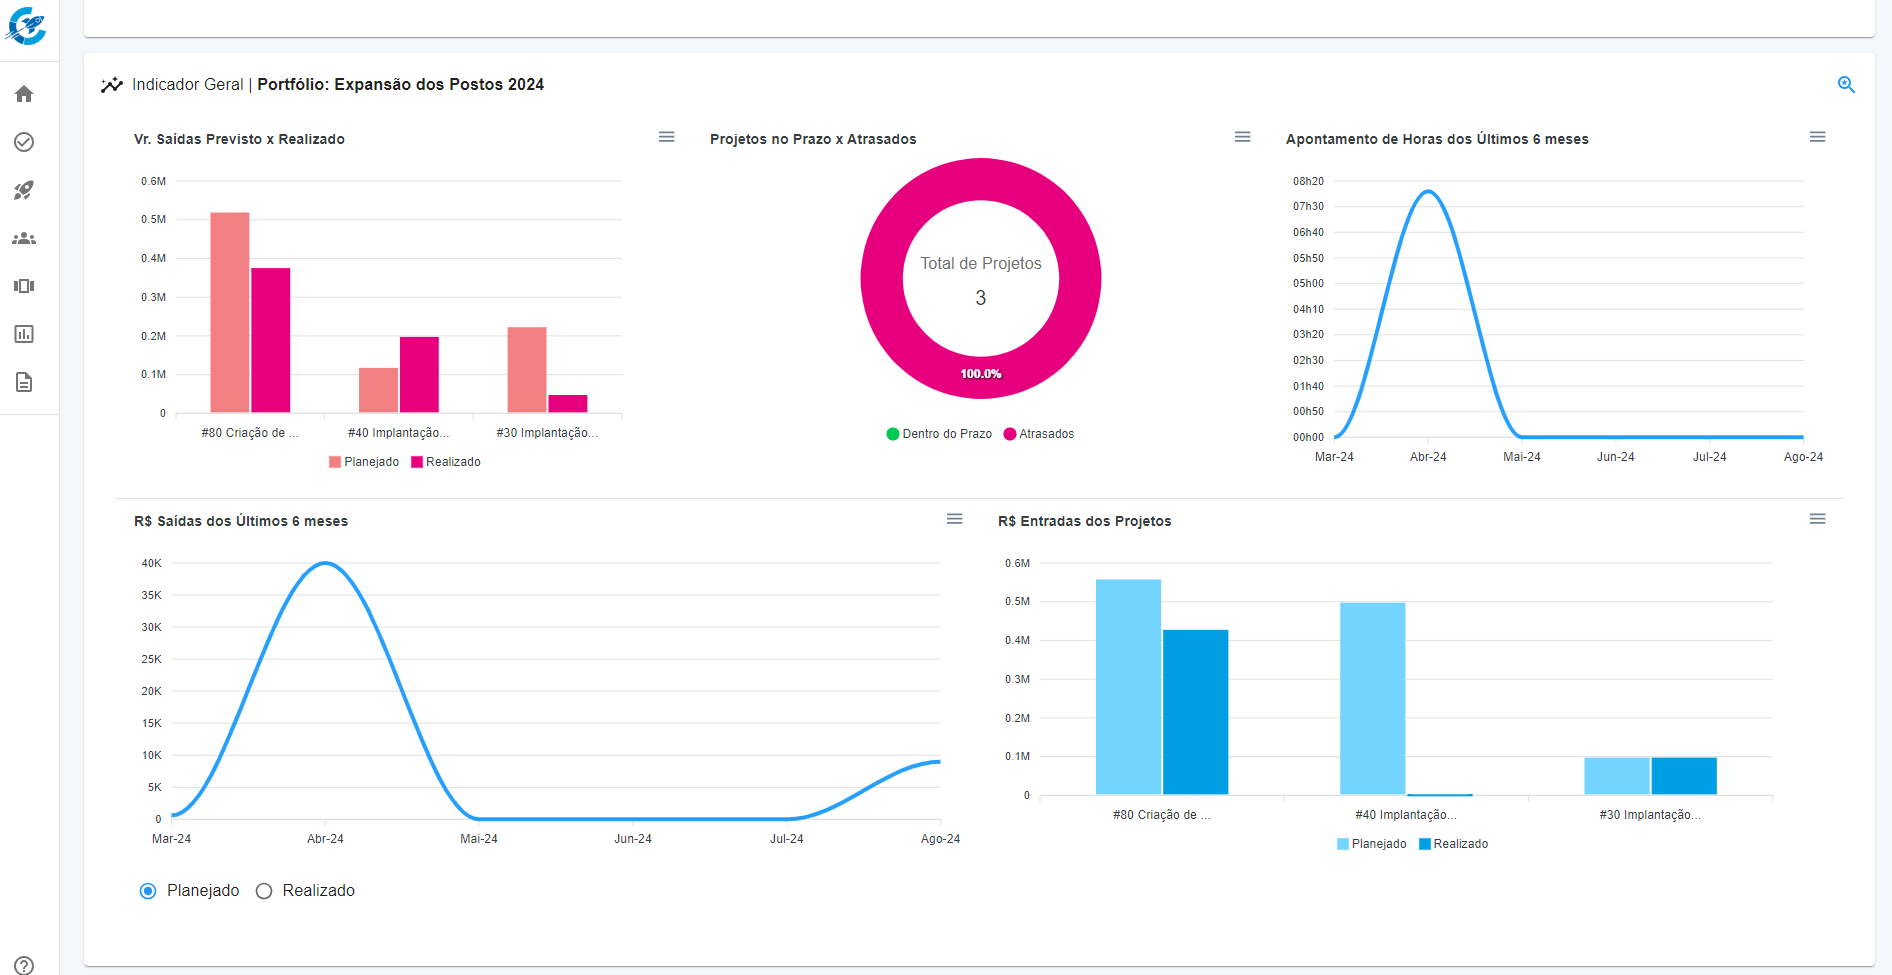Open the projects rocket icon in sidebar
This screenshot has width=1892, height=975.
point(24,190)
